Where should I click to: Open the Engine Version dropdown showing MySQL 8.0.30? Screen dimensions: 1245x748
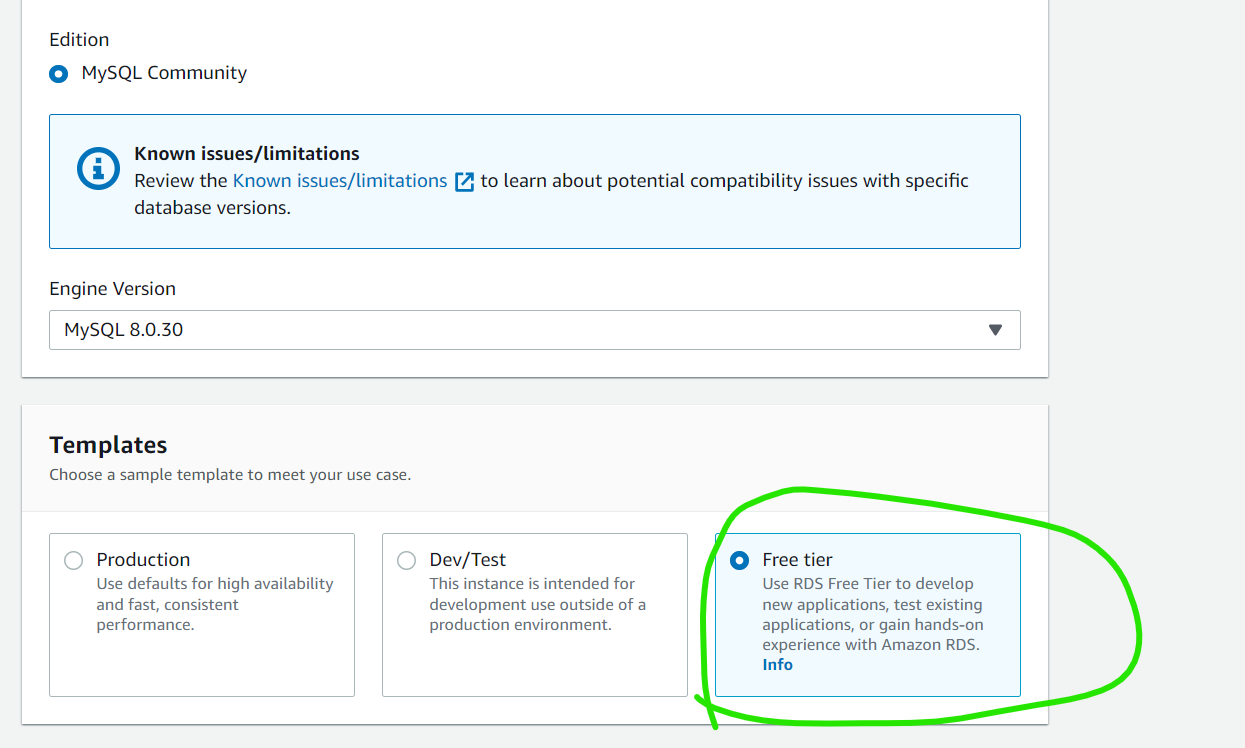point(535,329)
